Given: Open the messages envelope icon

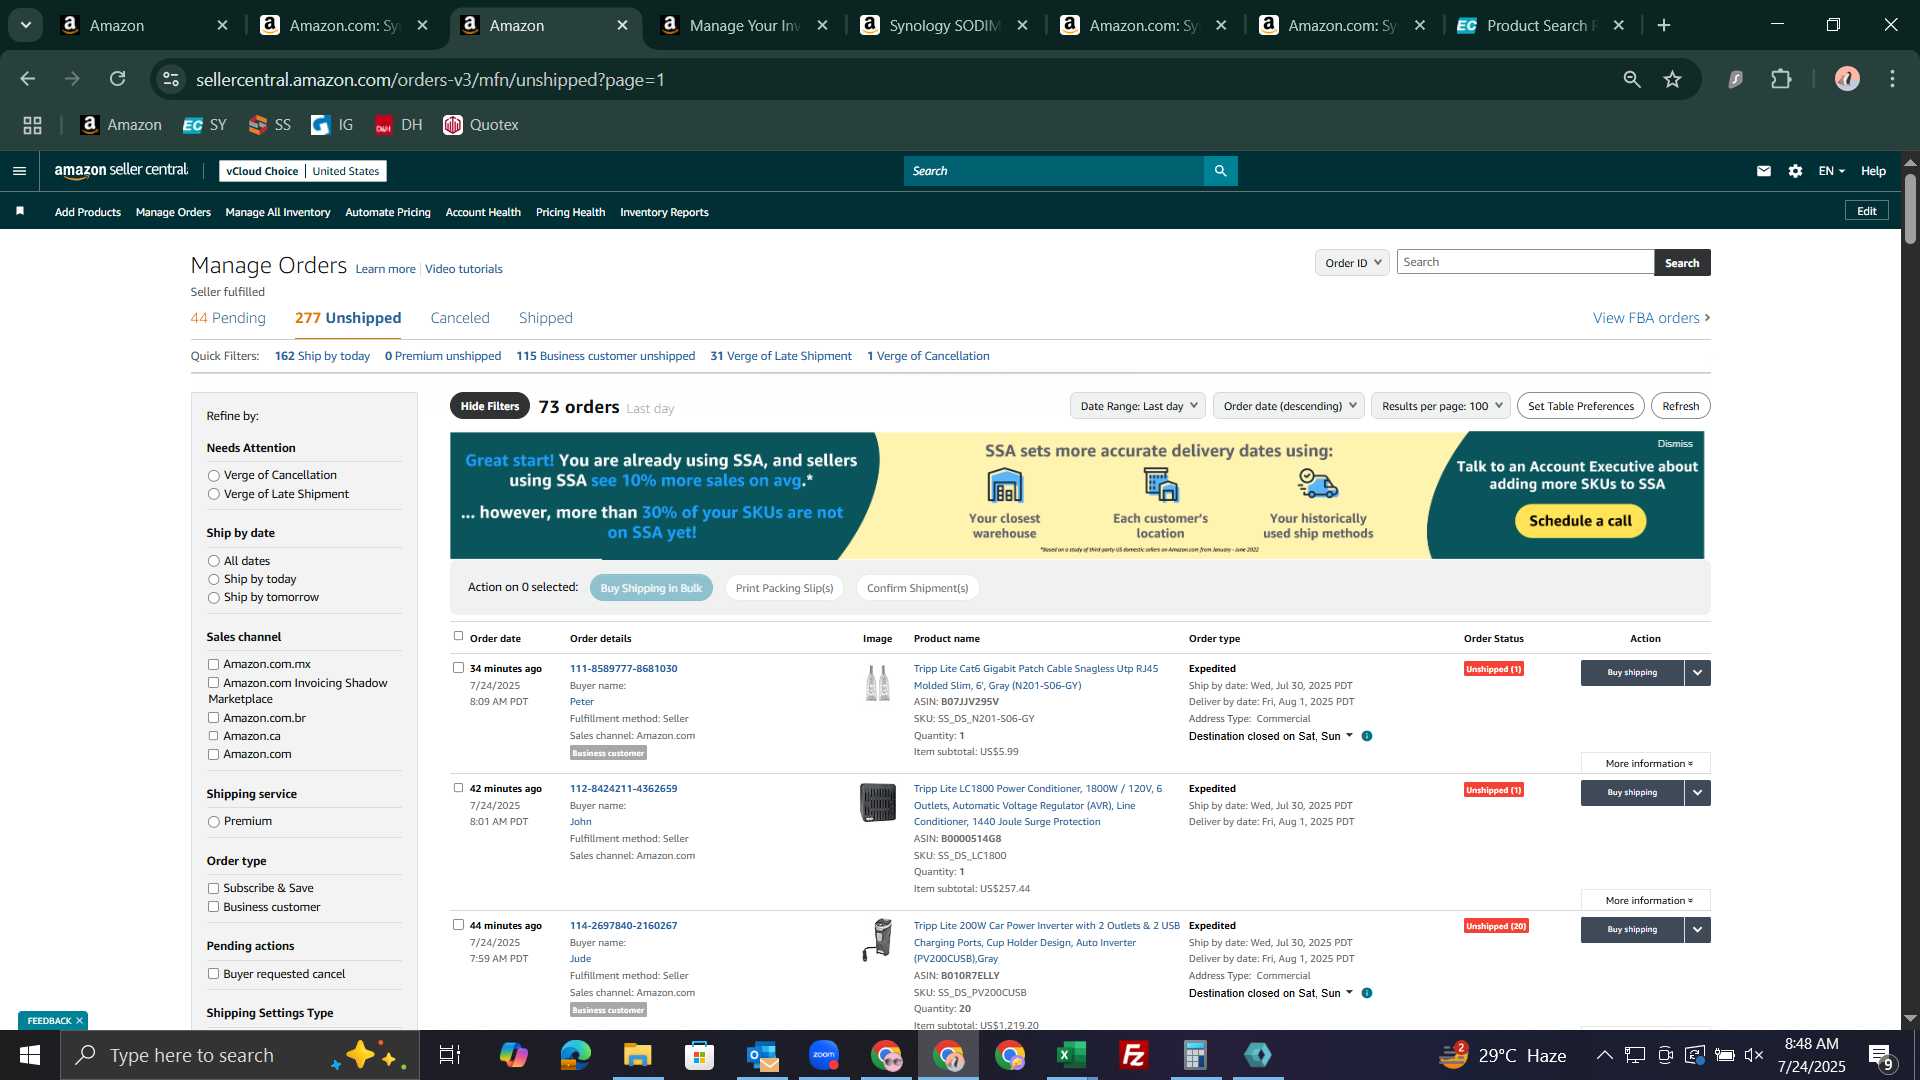Looking at the screenshot, I should point(1764,171).
